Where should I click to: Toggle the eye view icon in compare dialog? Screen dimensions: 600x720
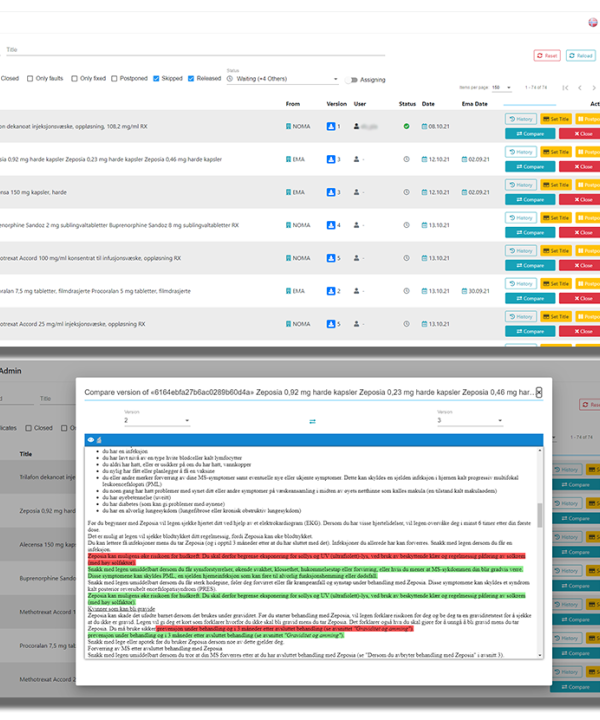coord(91,440)
